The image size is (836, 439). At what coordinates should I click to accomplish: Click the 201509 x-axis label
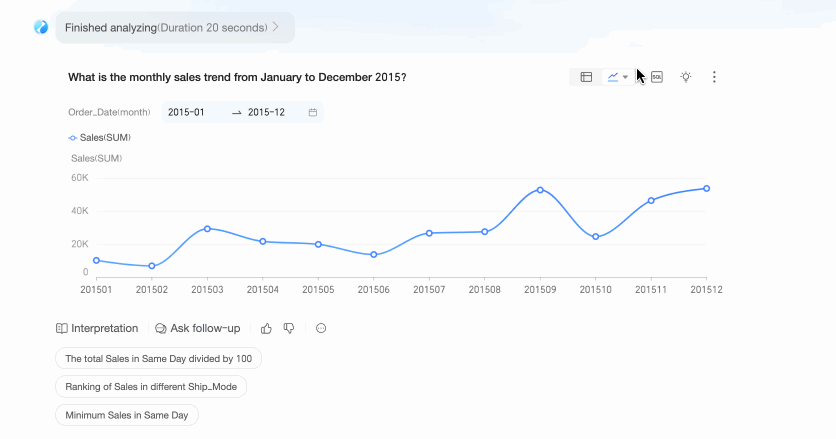(x=540, y=290)
